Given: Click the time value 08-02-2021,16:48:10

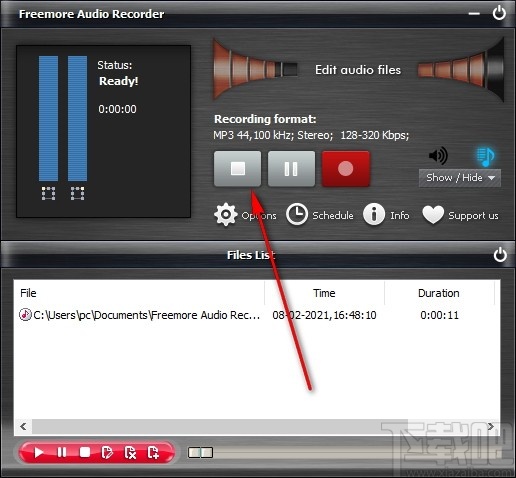Looking at the screenshot, I should [324, 315].
